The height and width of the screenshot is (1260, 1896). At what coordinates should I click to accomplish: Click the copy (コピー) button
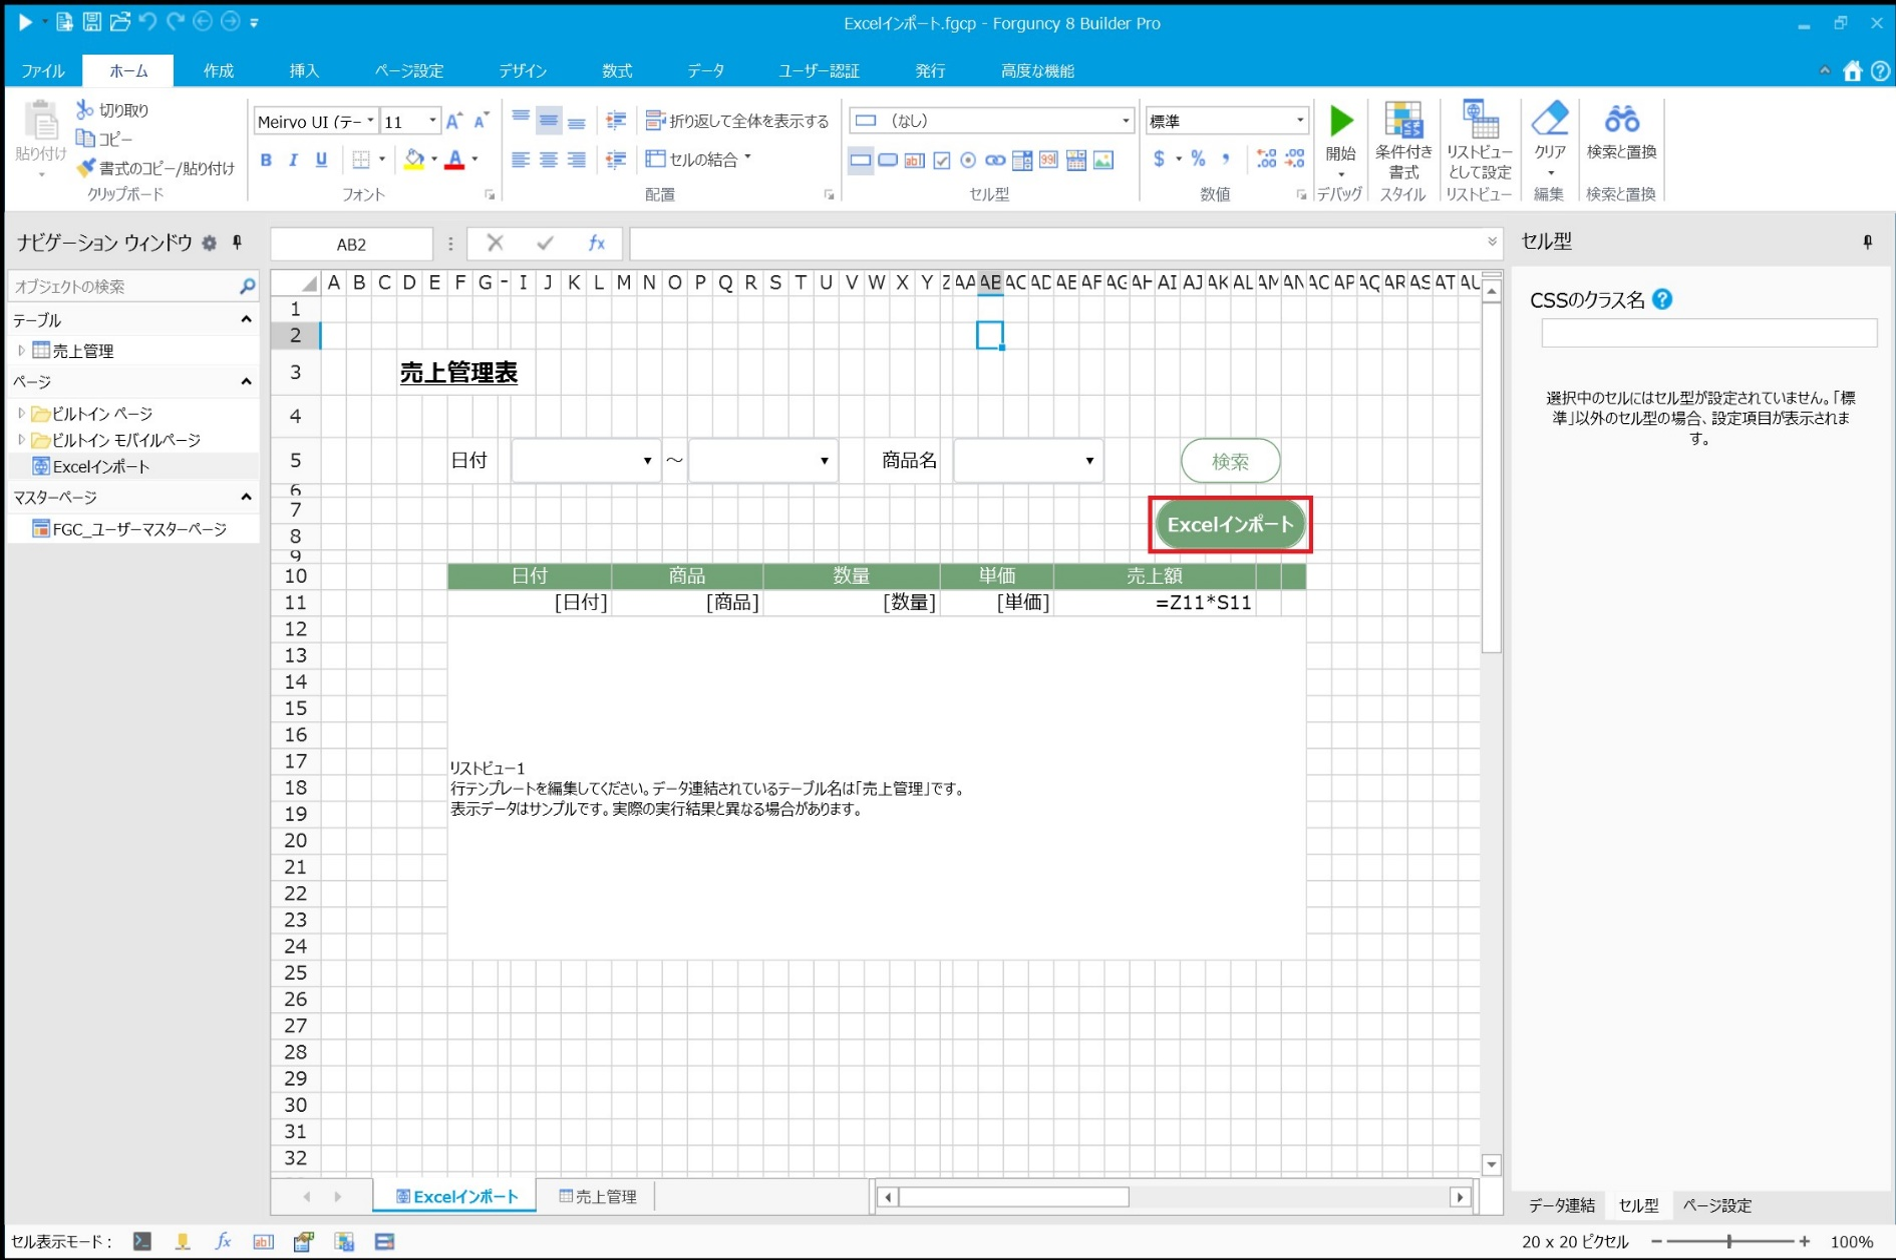pos(105,139)
